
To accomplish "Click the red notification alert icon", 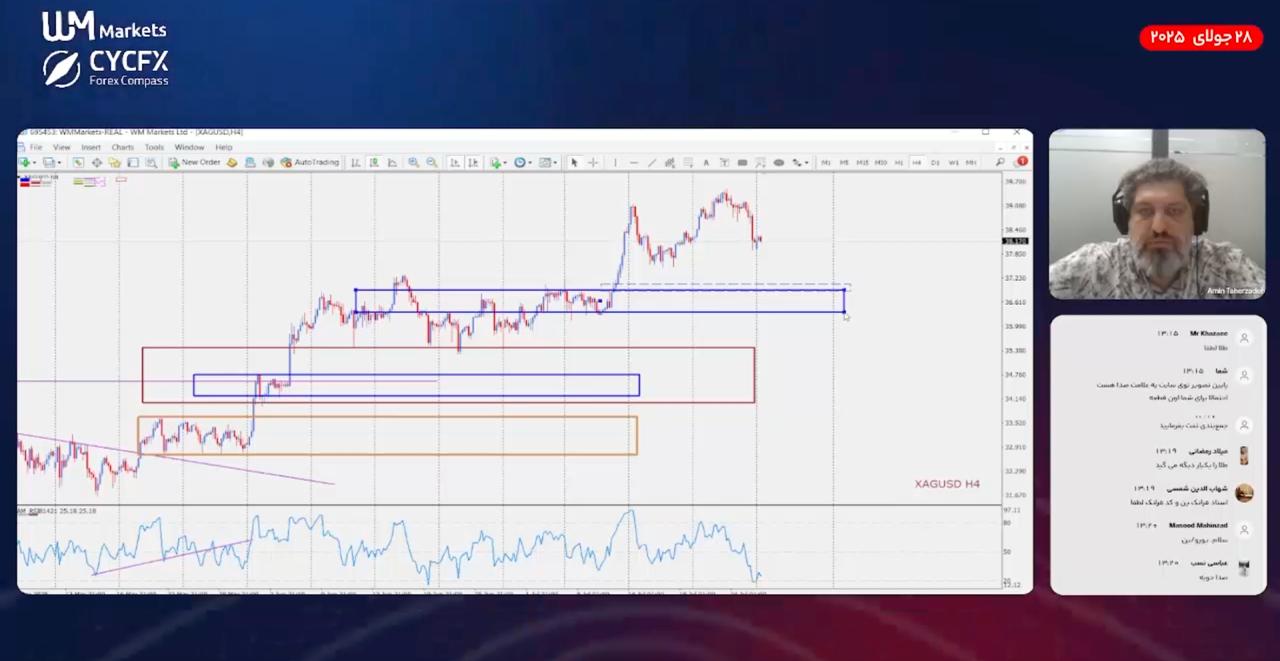I will [x=1022, y=162].
